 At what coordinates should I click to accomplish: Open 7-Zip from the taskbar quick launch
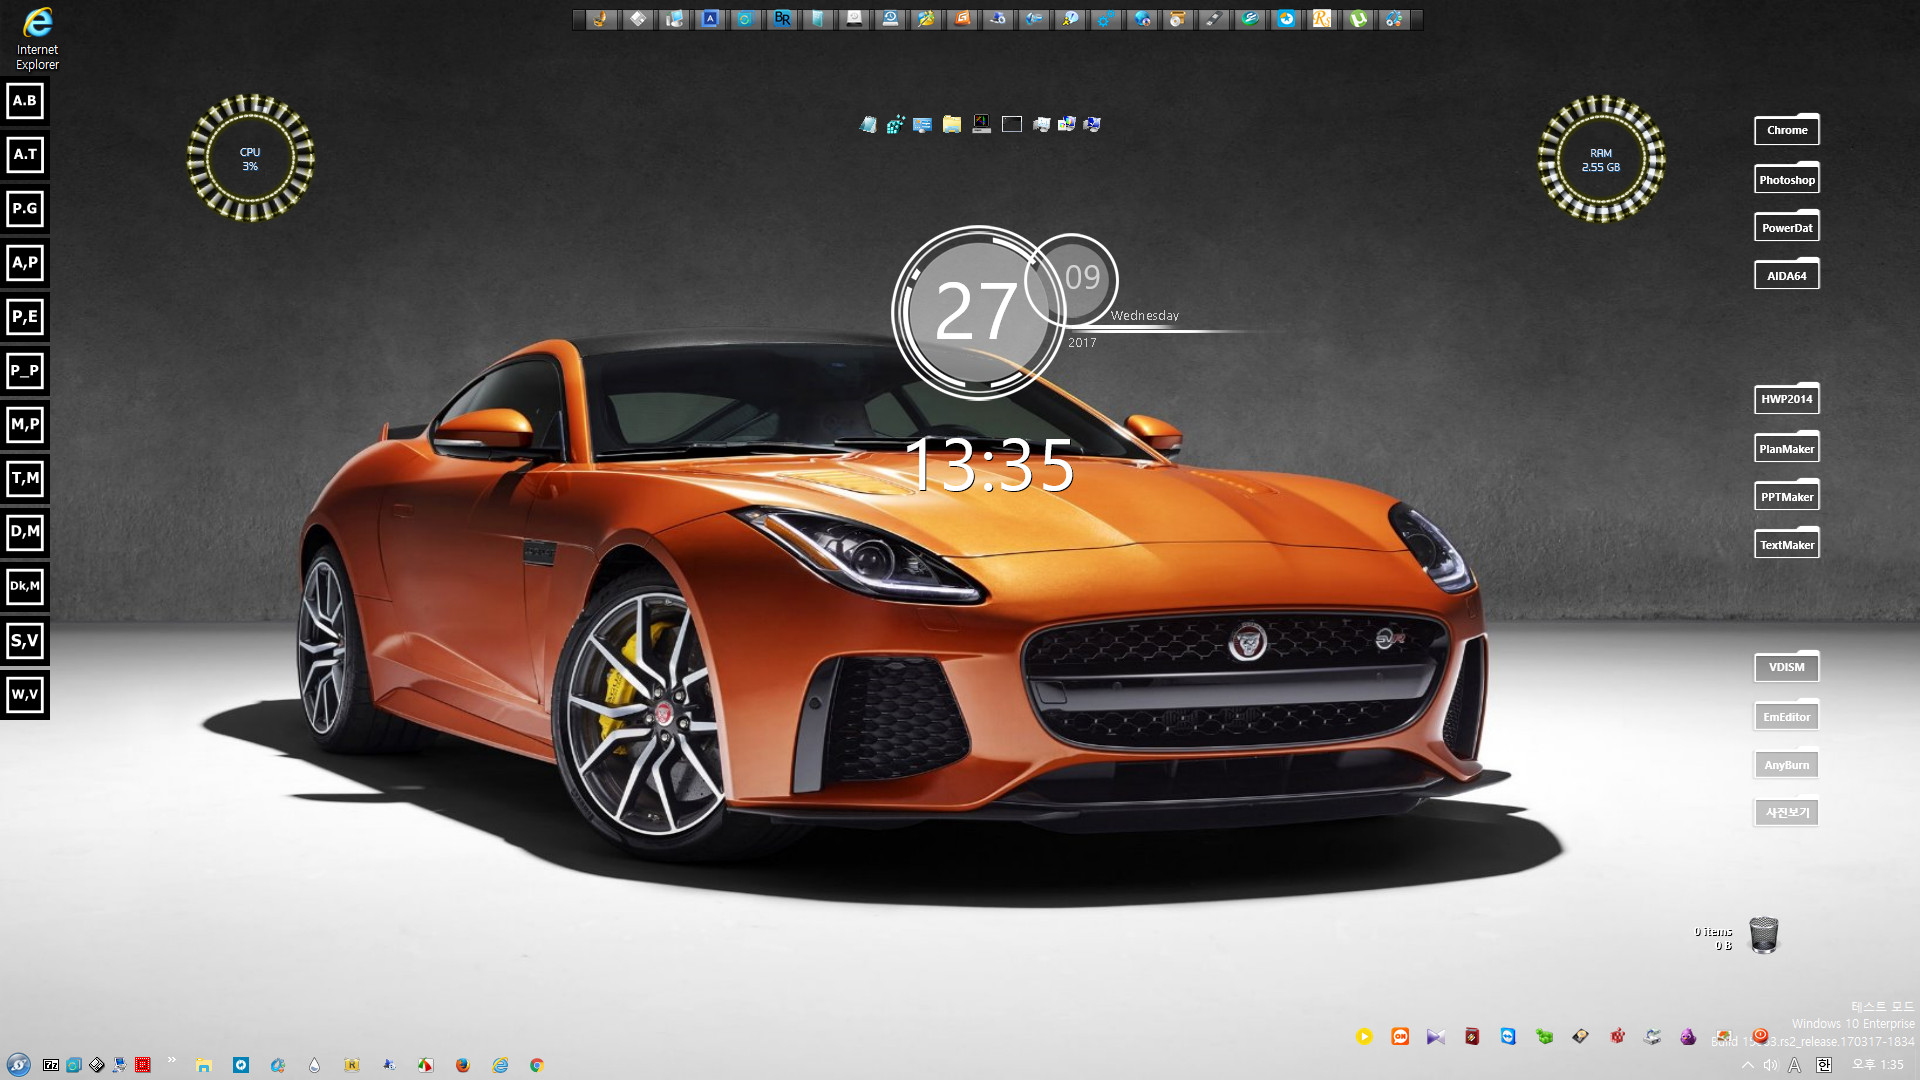[51, 1065]
